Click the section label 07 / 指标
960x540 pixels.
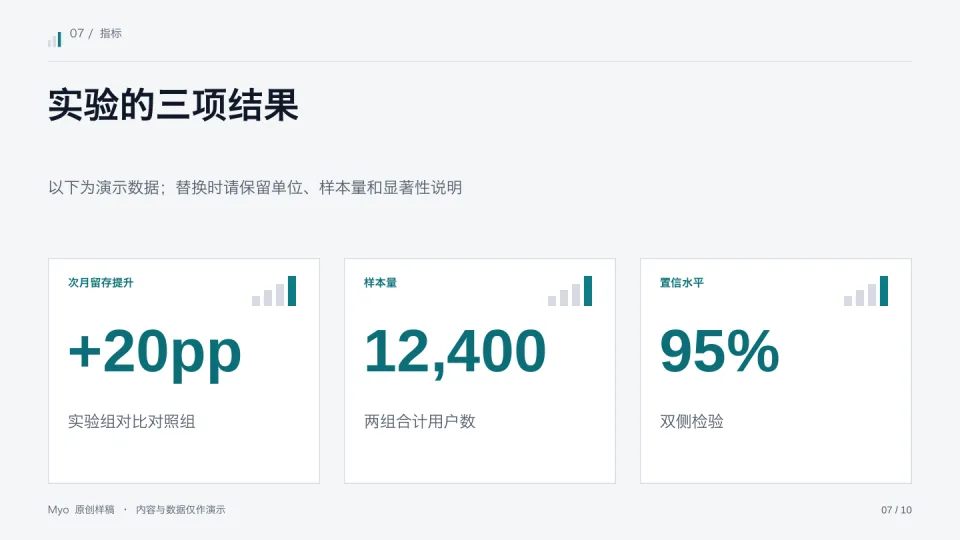96,33
